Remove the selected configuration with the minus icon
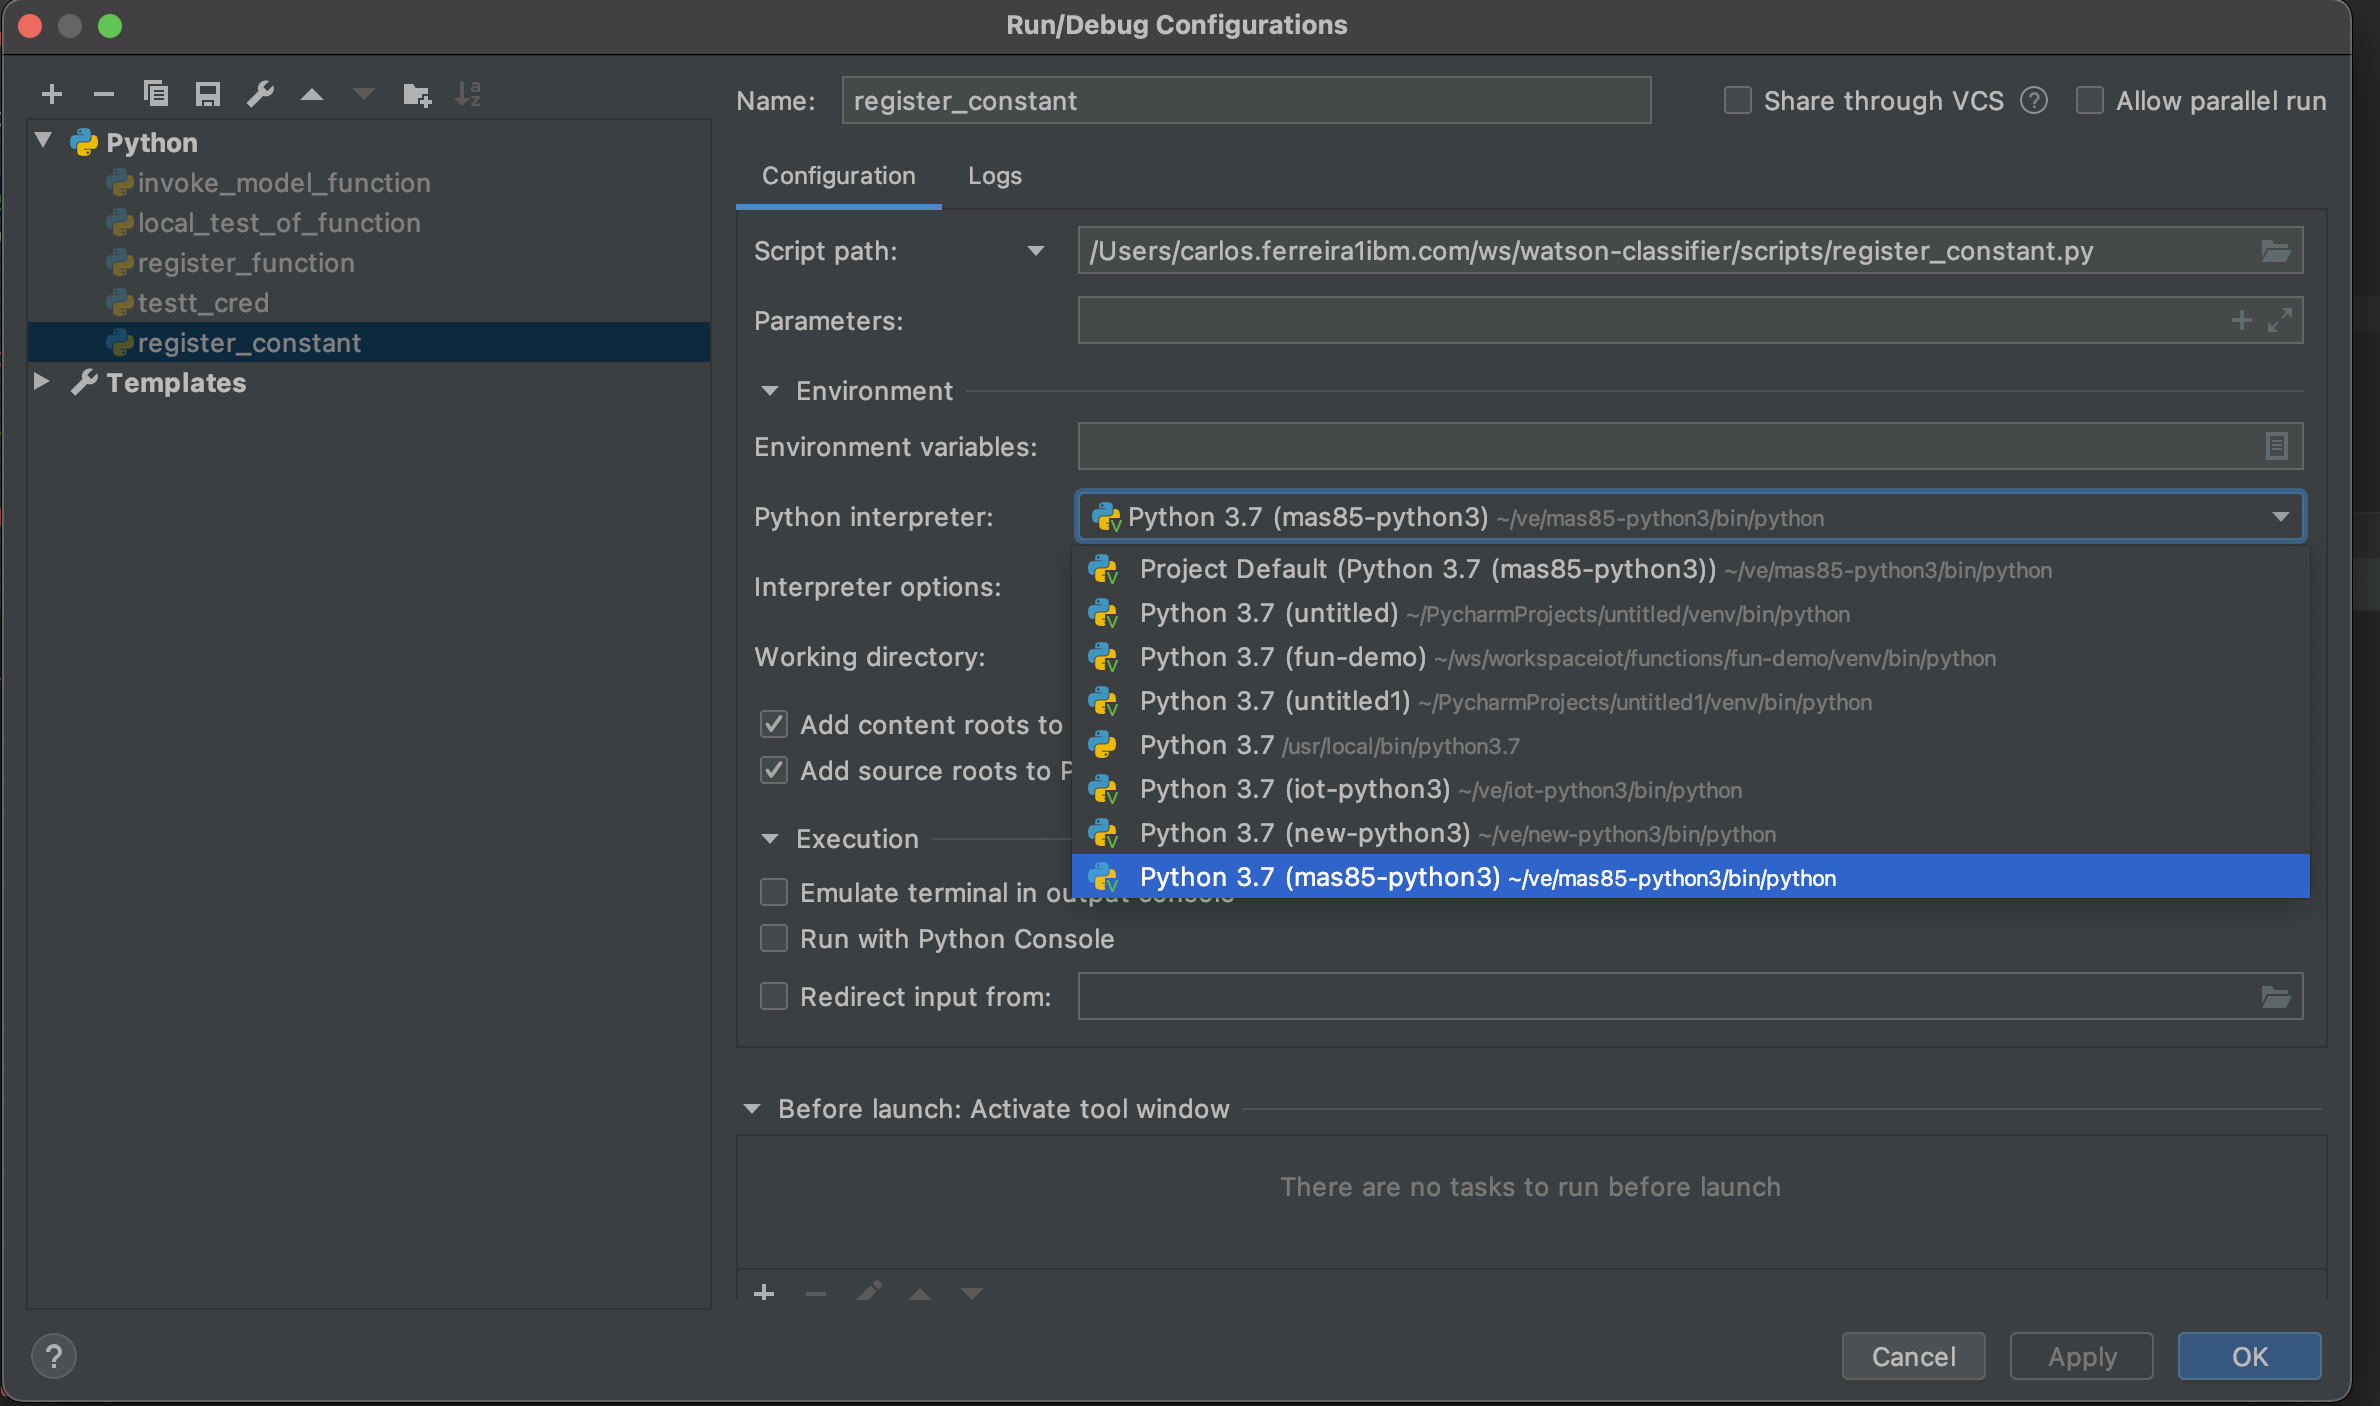 coord(104,95)
